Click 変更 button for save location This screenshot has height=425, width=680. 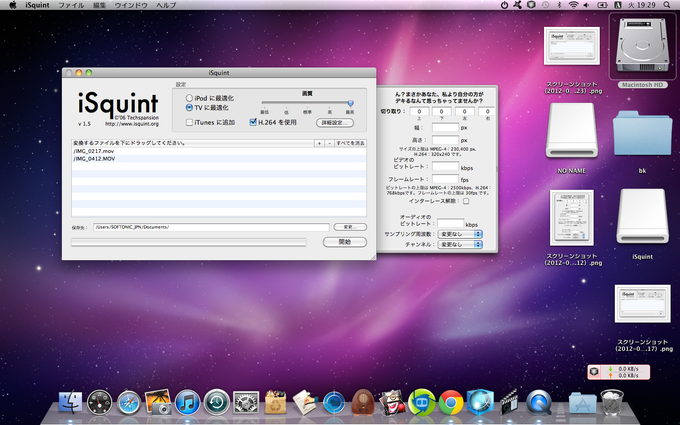[350, 227]
